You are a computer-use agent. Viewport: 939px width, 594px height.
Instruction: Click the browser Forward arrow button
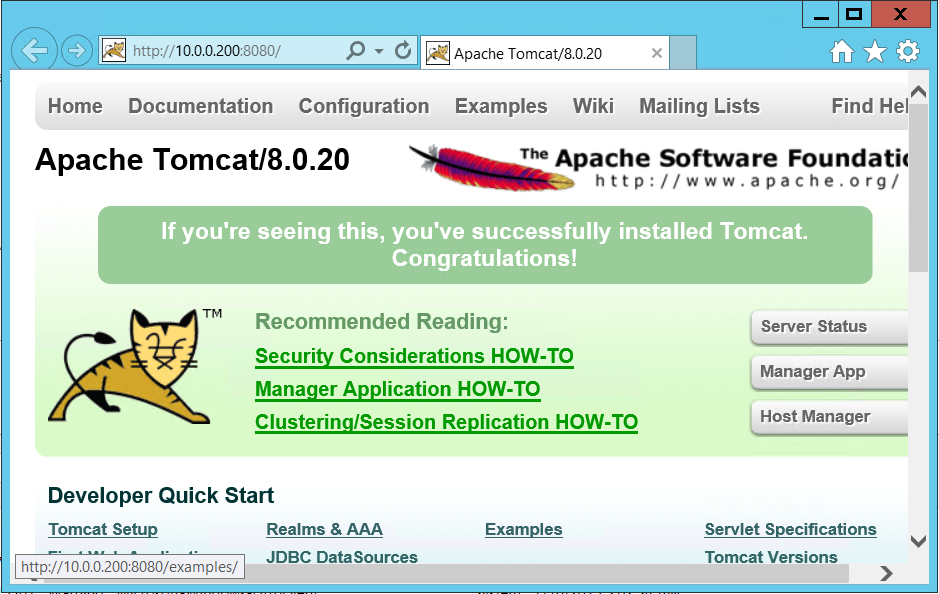tap(77, 51)
